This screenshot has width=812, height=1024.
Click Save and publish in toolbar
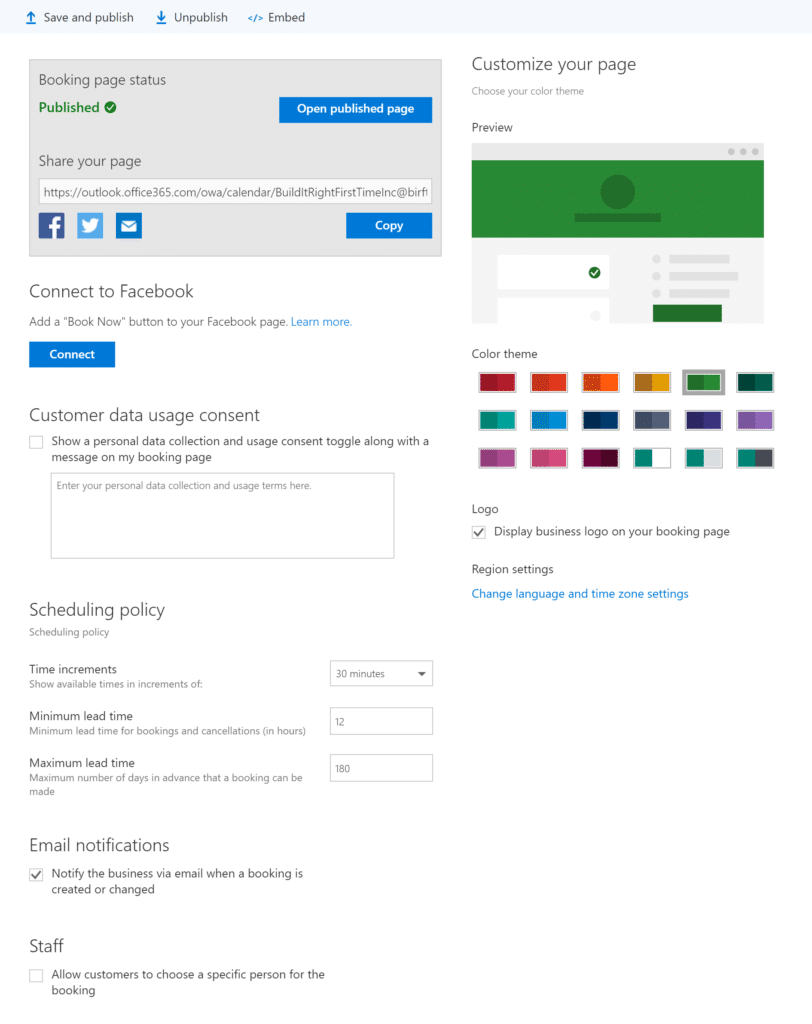tap(79, 18)
